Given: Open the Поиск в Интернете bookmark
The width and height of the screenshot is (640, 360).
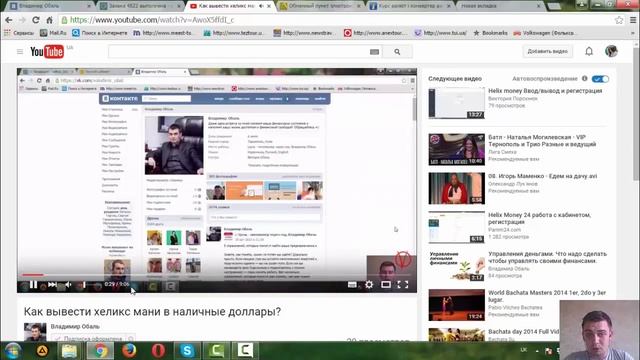Looking at the screenshot, I should coord(100,33).
